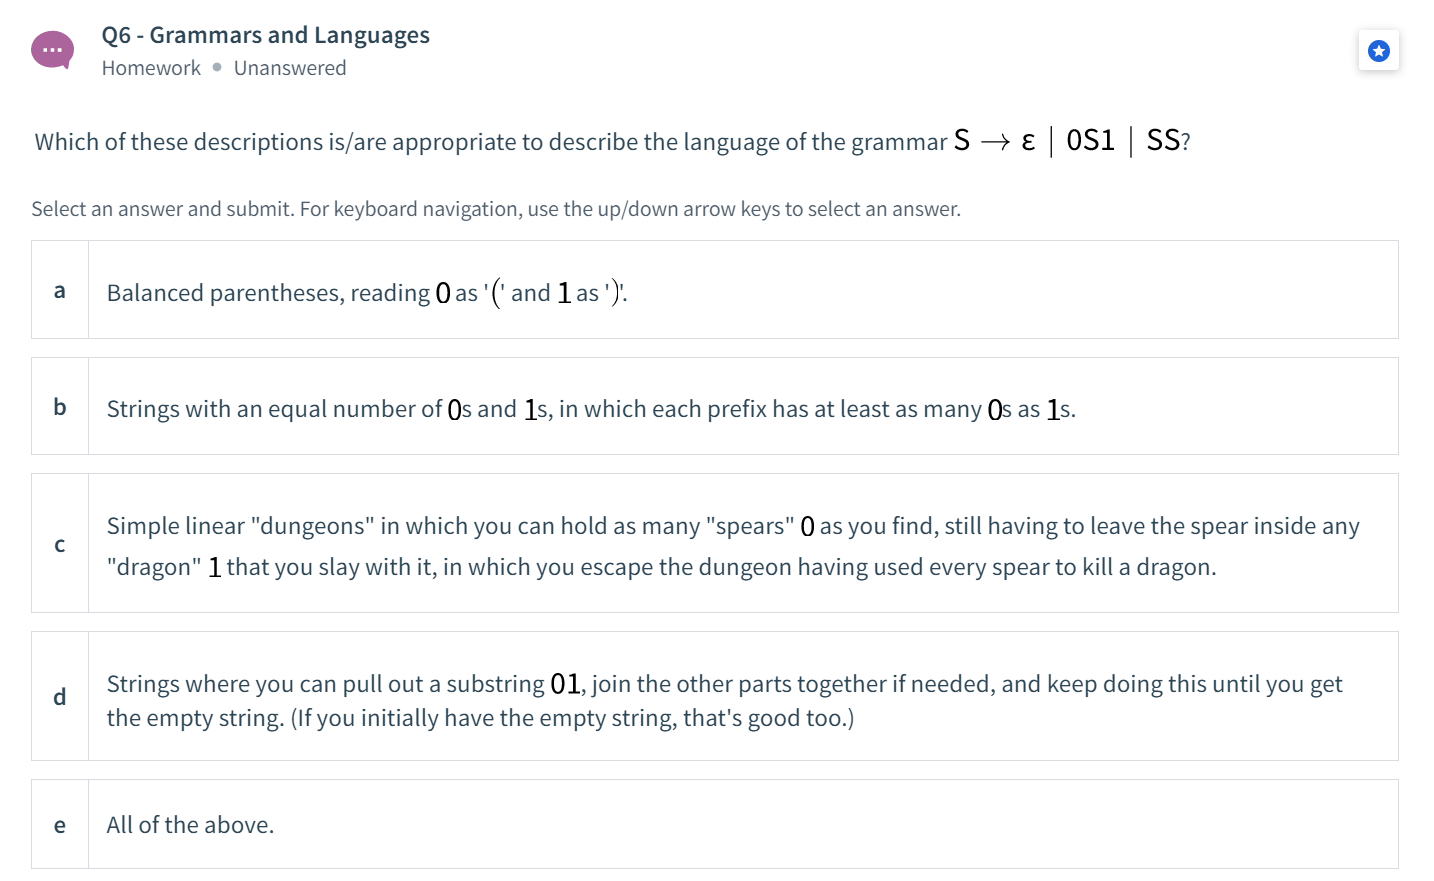Click the letter cell c
The height and width of the screenshot is (881, 1434).
point(59,544)
